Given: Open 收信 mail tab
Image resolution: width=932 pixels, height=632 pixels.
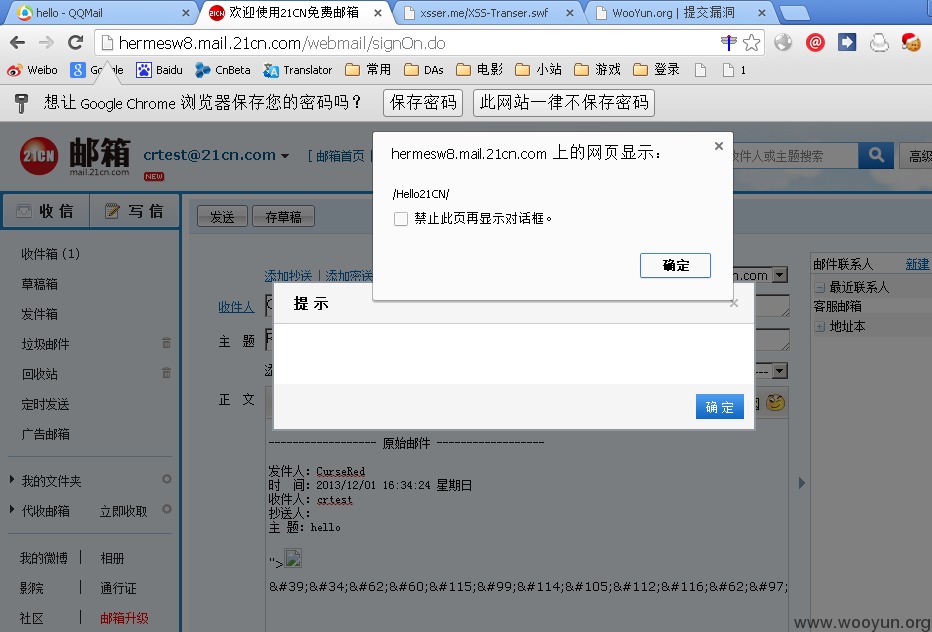Looking at the screenshot, I should point(46,211).
